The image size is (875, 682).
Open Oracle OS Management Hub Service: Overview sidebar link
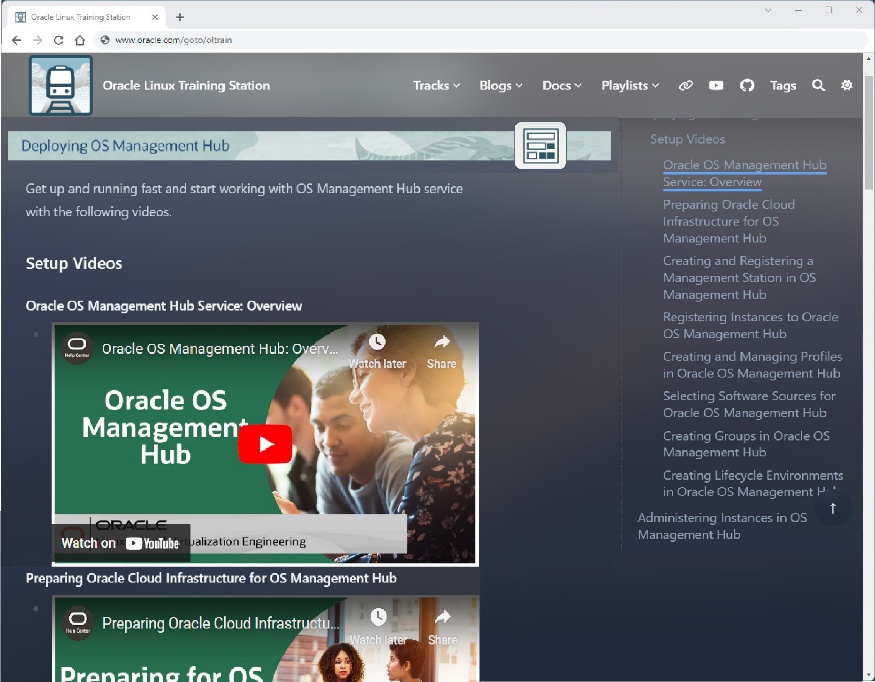click(x=744, y=174)
